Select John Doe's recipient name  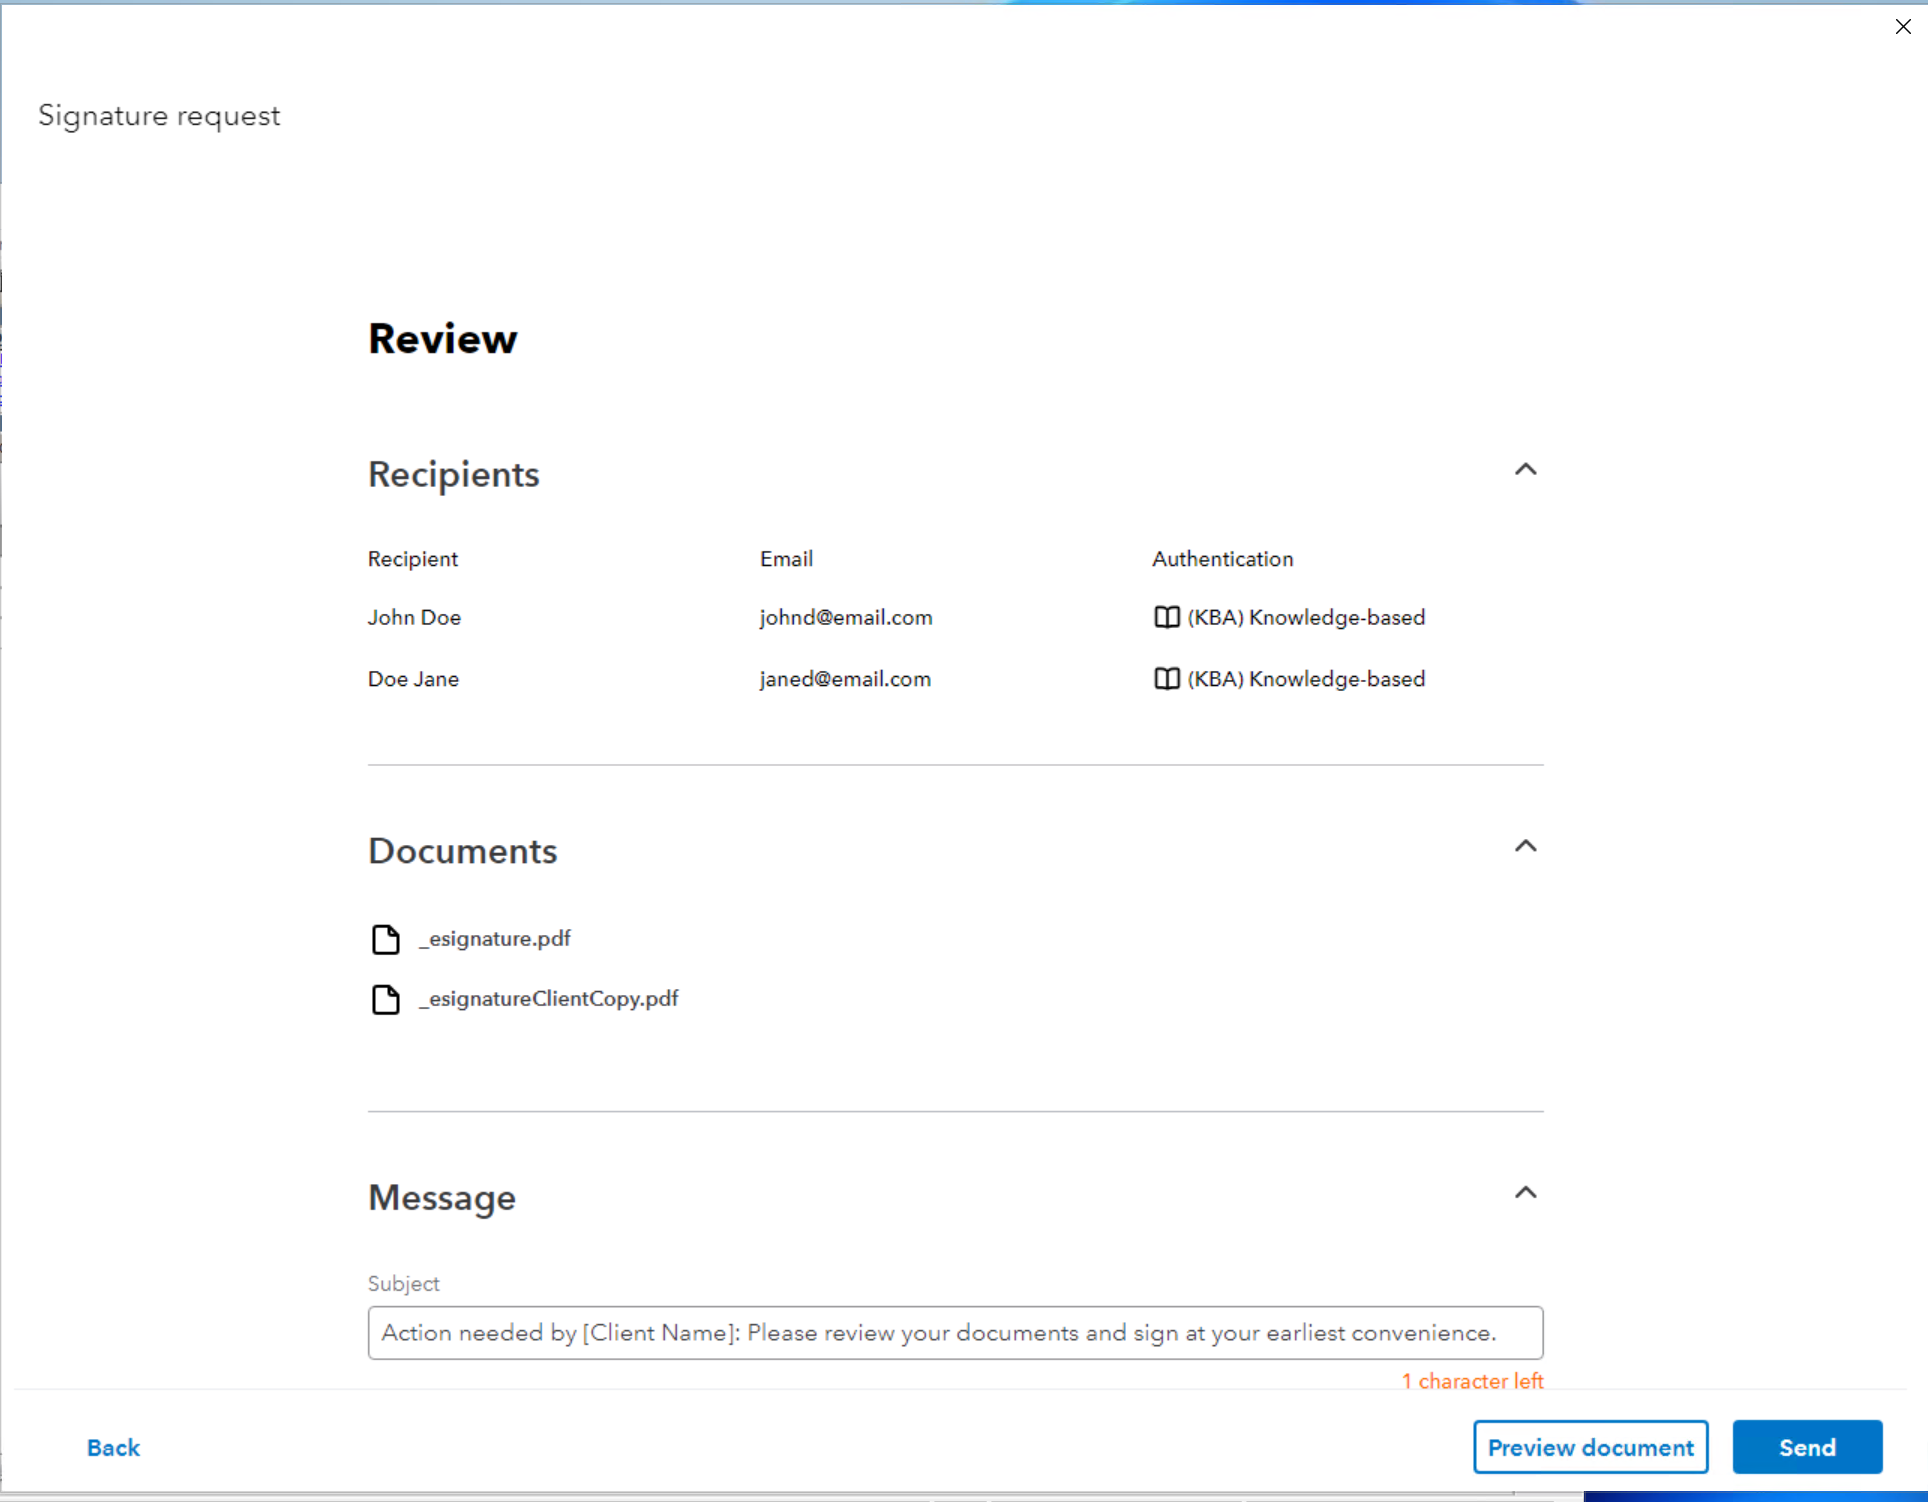click(413, 618)
